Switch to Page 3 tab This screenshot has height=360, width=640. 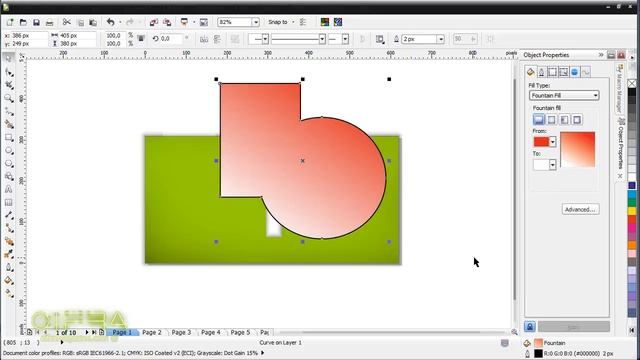[181, 332]
